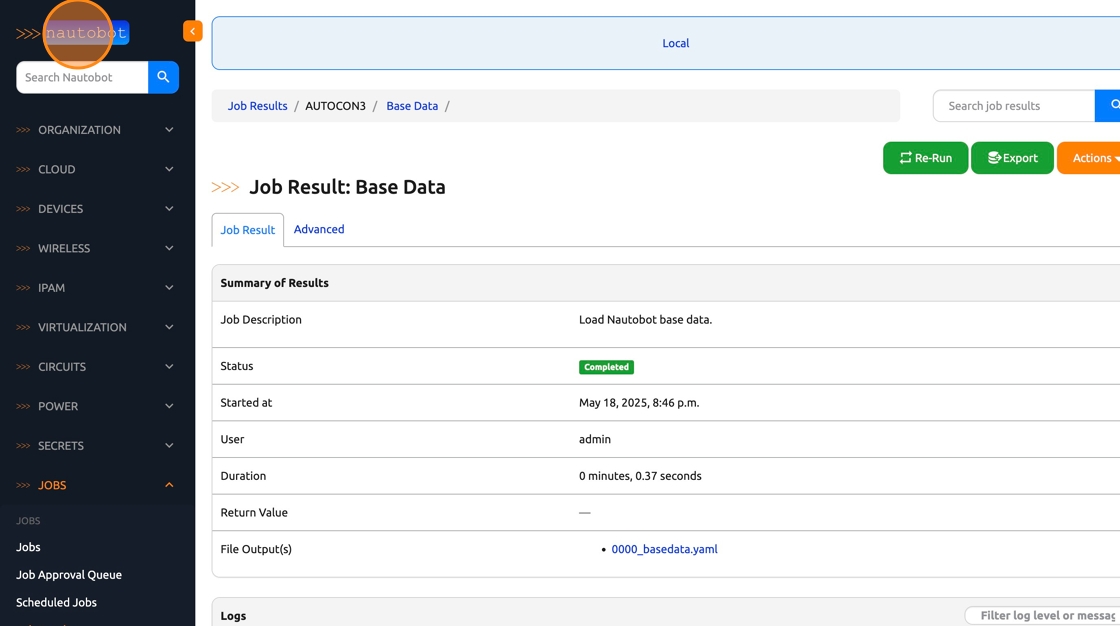Click the job results search button

point(1110,105)
